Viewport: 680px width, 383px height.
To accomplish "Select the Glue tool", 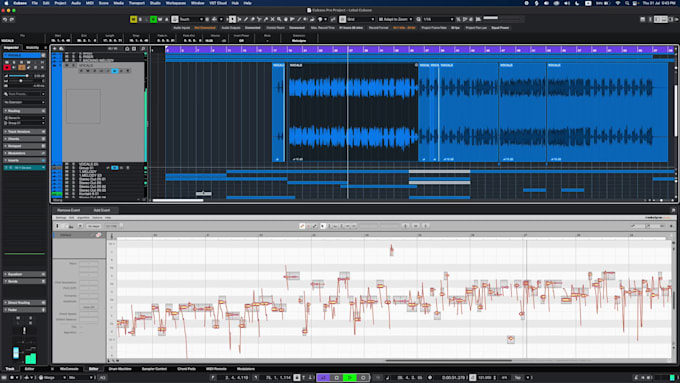I will [x=265, y=20].
